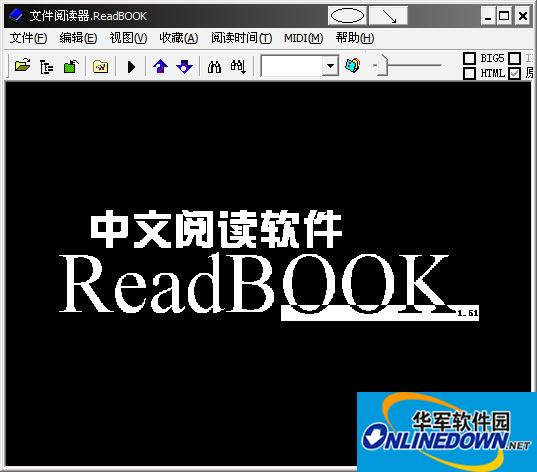Open the 帮助(H) menu
This screenshot has height=472, width=537.
click(354, 38)
